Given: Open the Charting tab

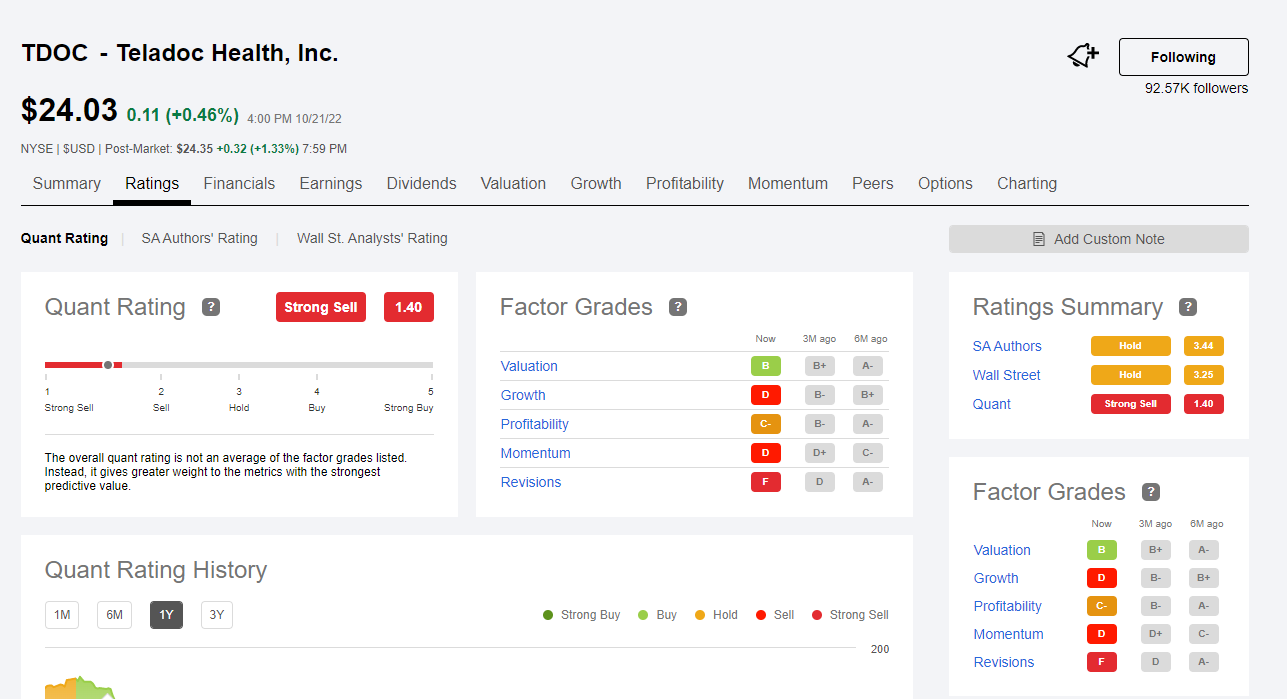Looking at the screenshot, I should tap(1027, 184).
